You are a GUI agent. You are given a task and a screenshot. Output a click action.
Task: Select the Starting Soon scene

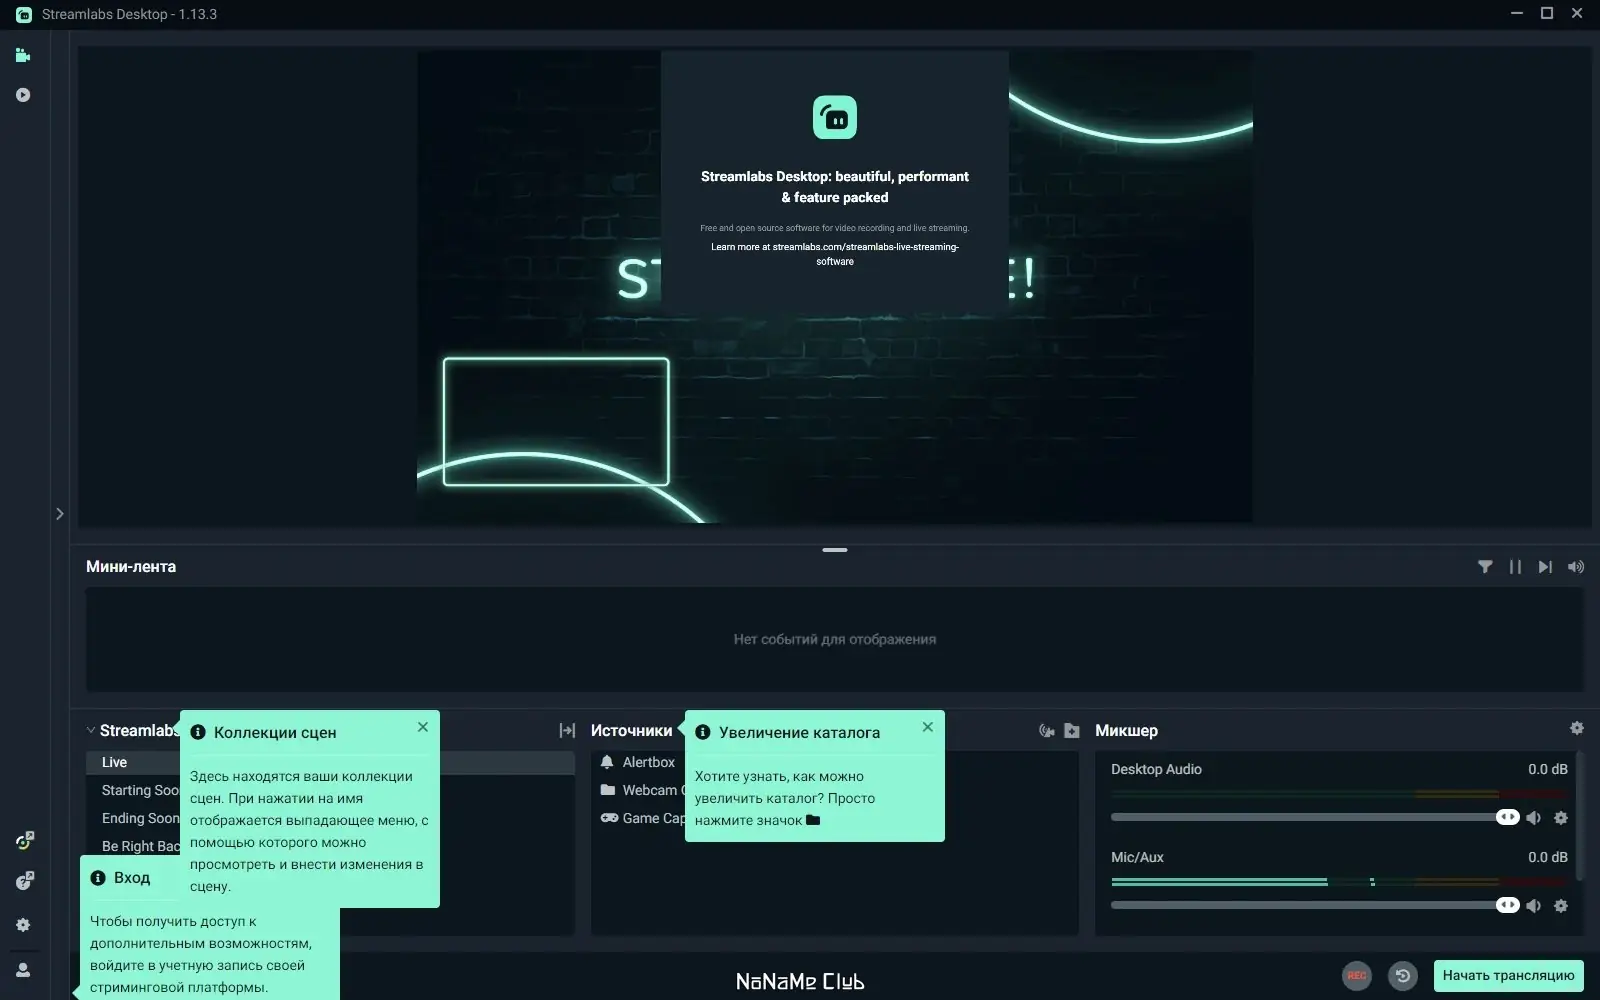140,790
